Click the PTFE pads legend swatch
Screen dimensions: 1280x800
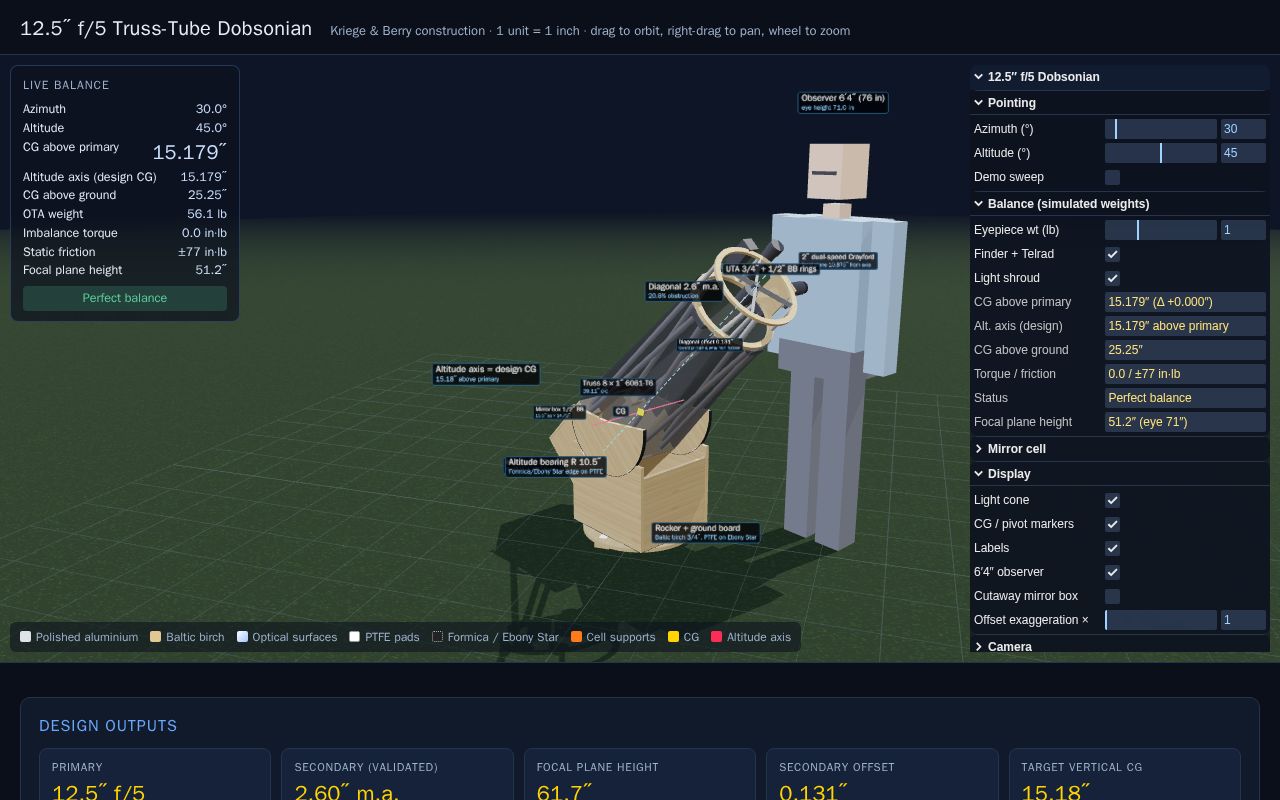tap(355, 637)
